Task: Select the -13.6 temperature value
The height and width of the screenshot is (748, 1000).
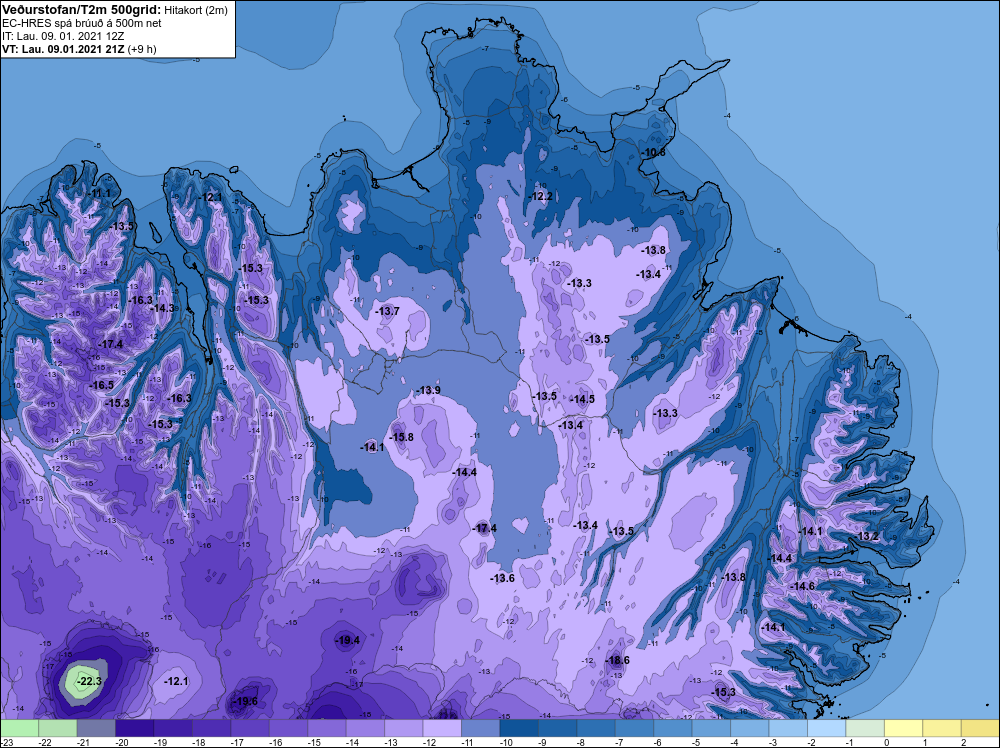Action: pyautogui.click(x=502, y=578)
